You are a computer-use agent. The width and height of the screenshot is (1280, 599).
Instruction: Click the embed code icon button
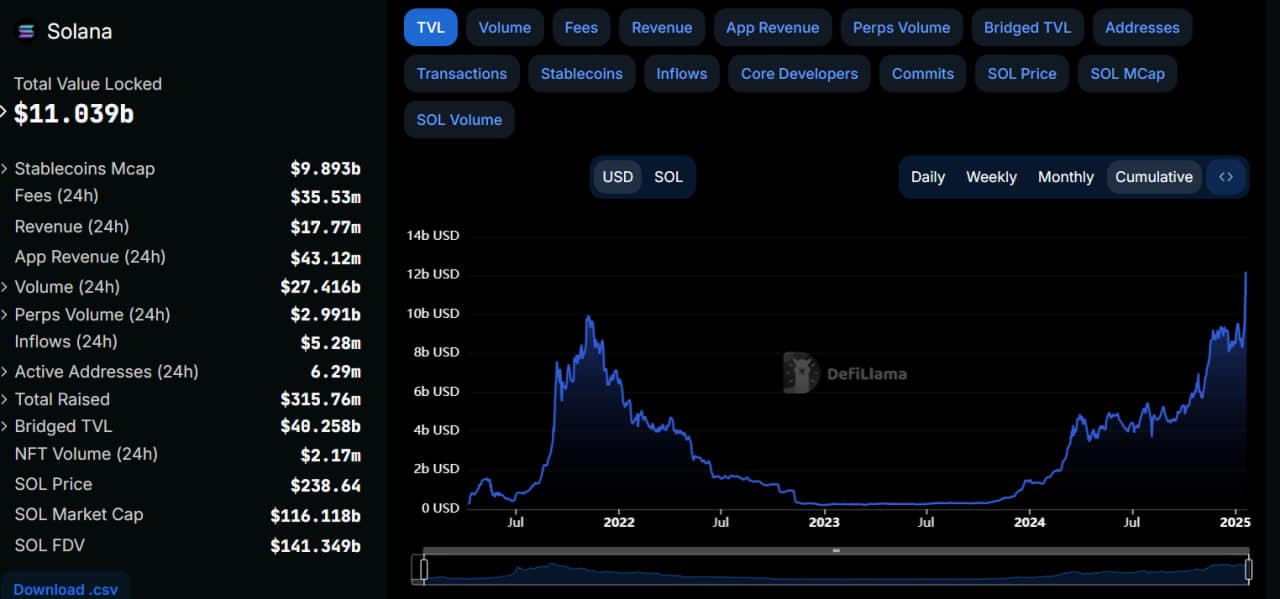[x=1226, y=177]
